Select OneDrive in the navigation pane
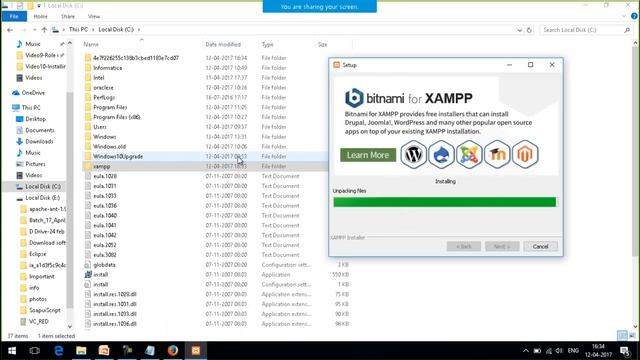The height and width of the screenshot is (360, 640). (33, 93)
